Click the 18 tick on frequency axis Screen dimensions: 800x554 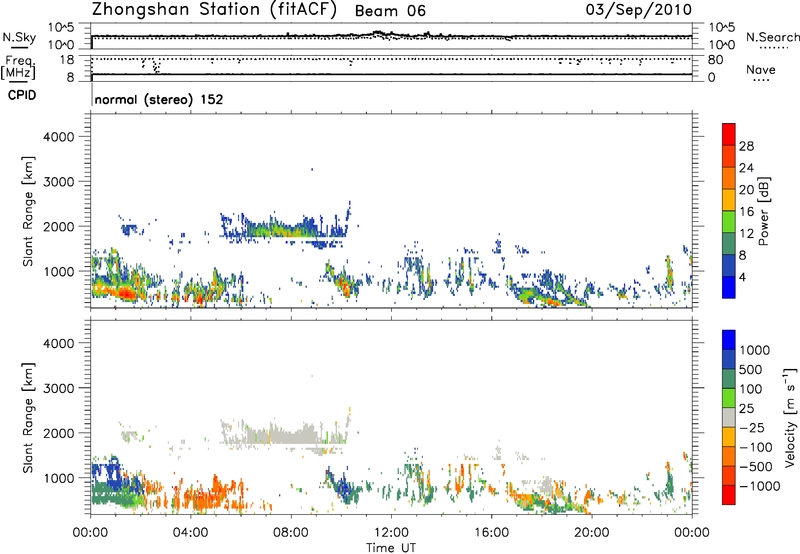pos(66,60)
